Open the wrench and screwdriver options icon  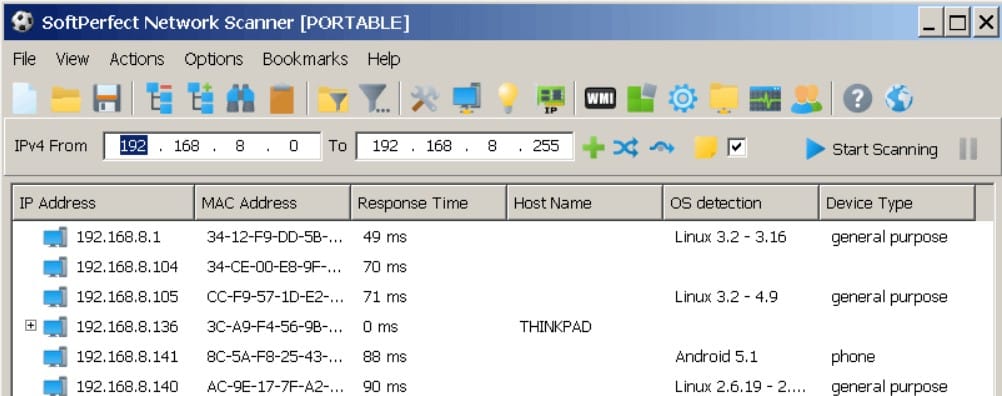tap(424, 99)
